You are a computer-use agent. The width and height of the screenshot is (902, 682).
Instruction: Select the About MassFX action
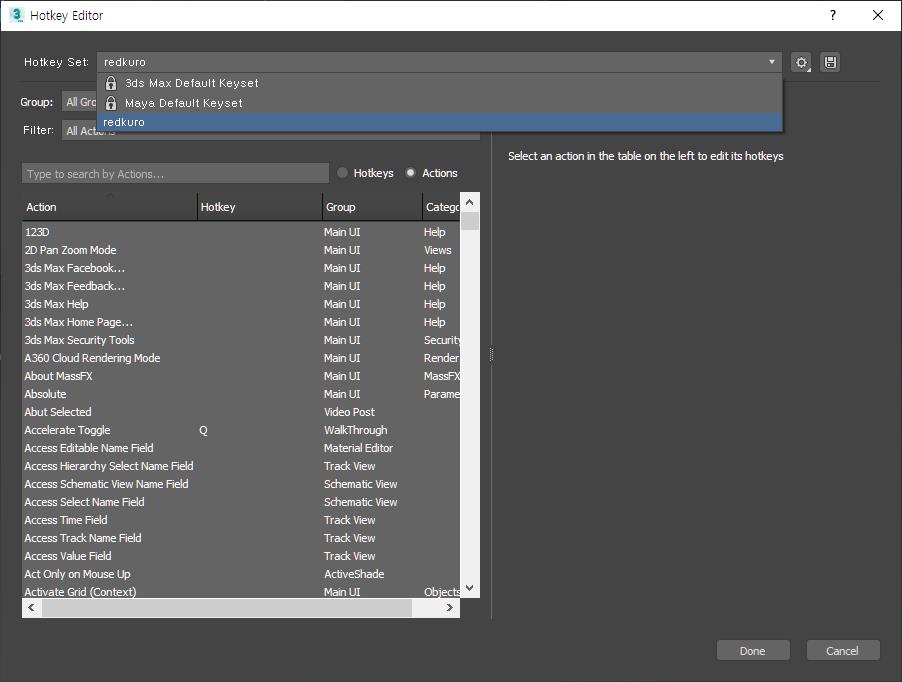point(241,376)
